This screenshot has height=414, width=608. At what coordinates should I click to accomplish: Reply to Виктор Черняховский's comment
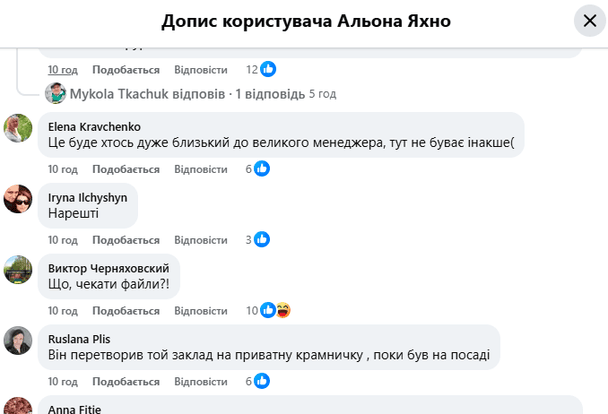click(200, 311)
